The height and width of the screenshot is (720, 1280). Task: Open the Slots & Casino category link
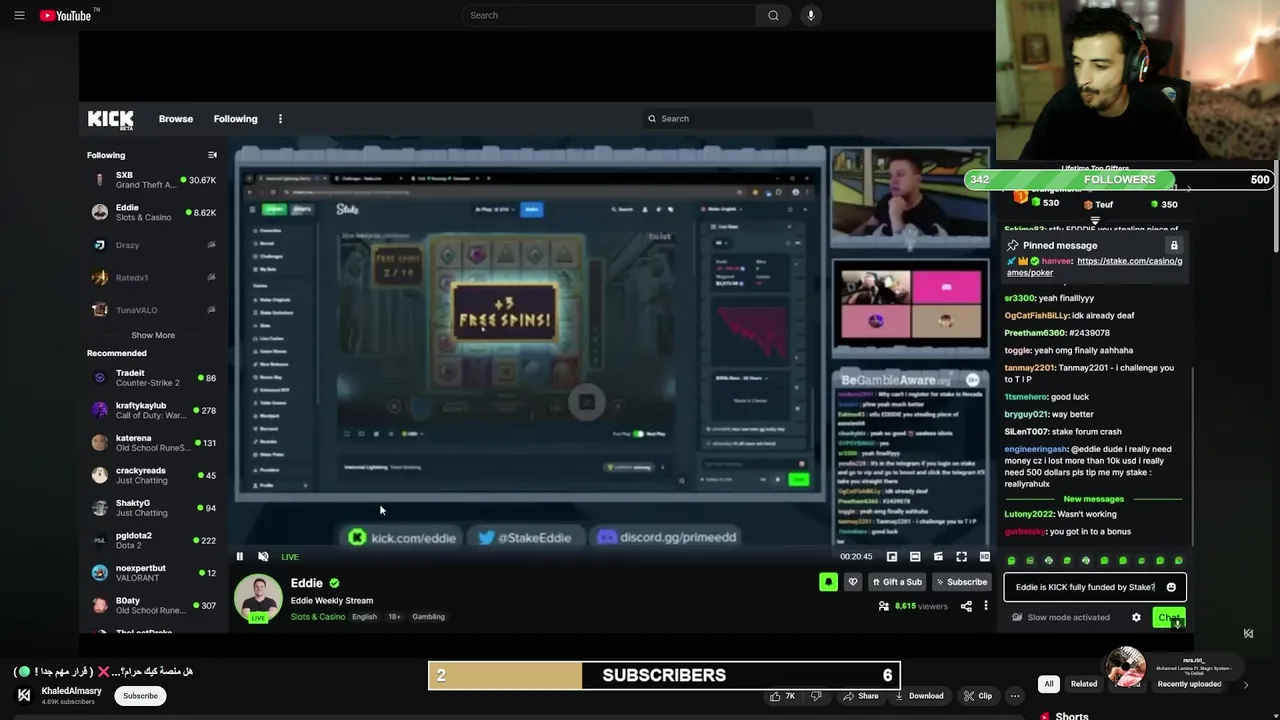pos(318,617)
